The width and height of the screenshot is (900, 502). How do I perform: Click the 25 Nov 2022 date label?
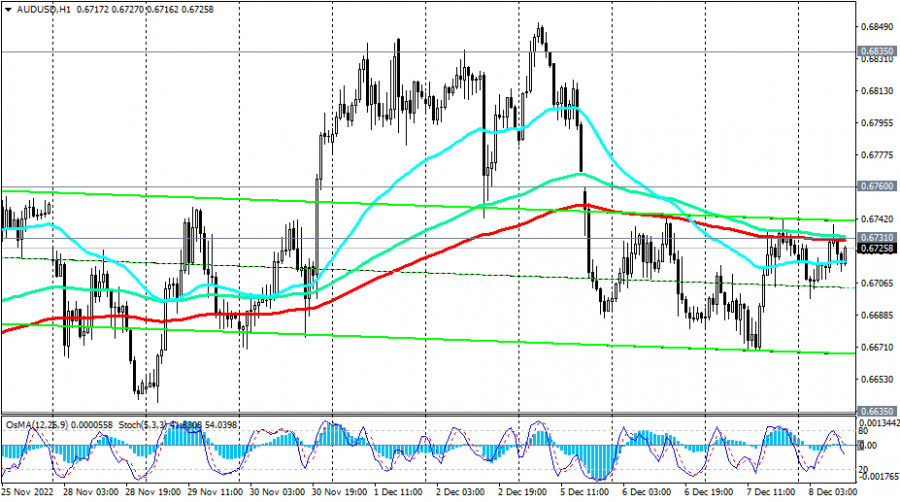(x=28, y=493)
